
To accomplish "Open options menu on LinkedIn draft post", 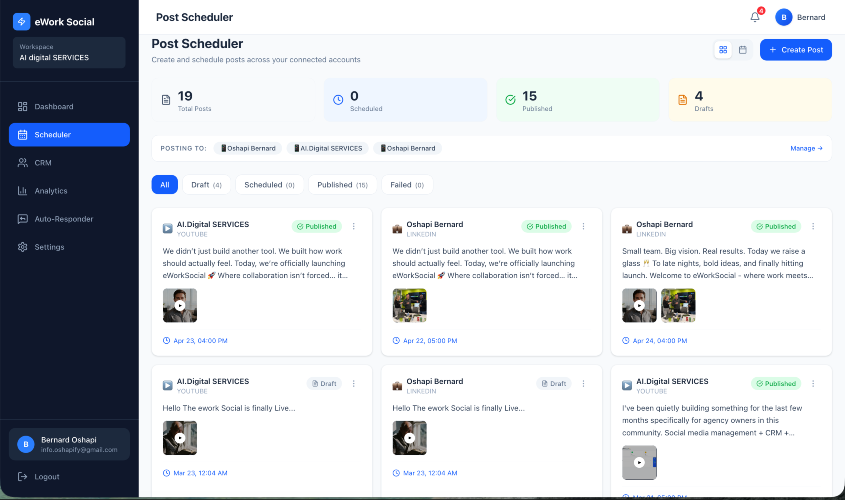I will (583, 384).
